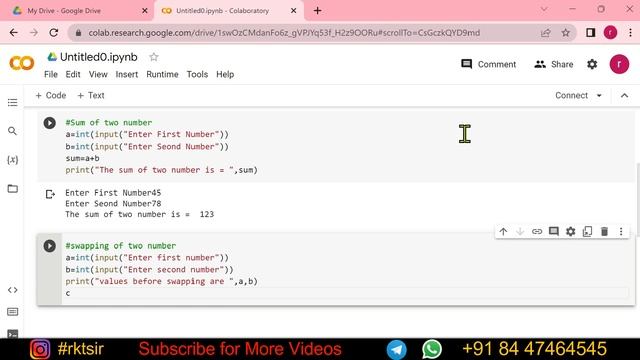Click the browser address bar URL

[284, 33]
